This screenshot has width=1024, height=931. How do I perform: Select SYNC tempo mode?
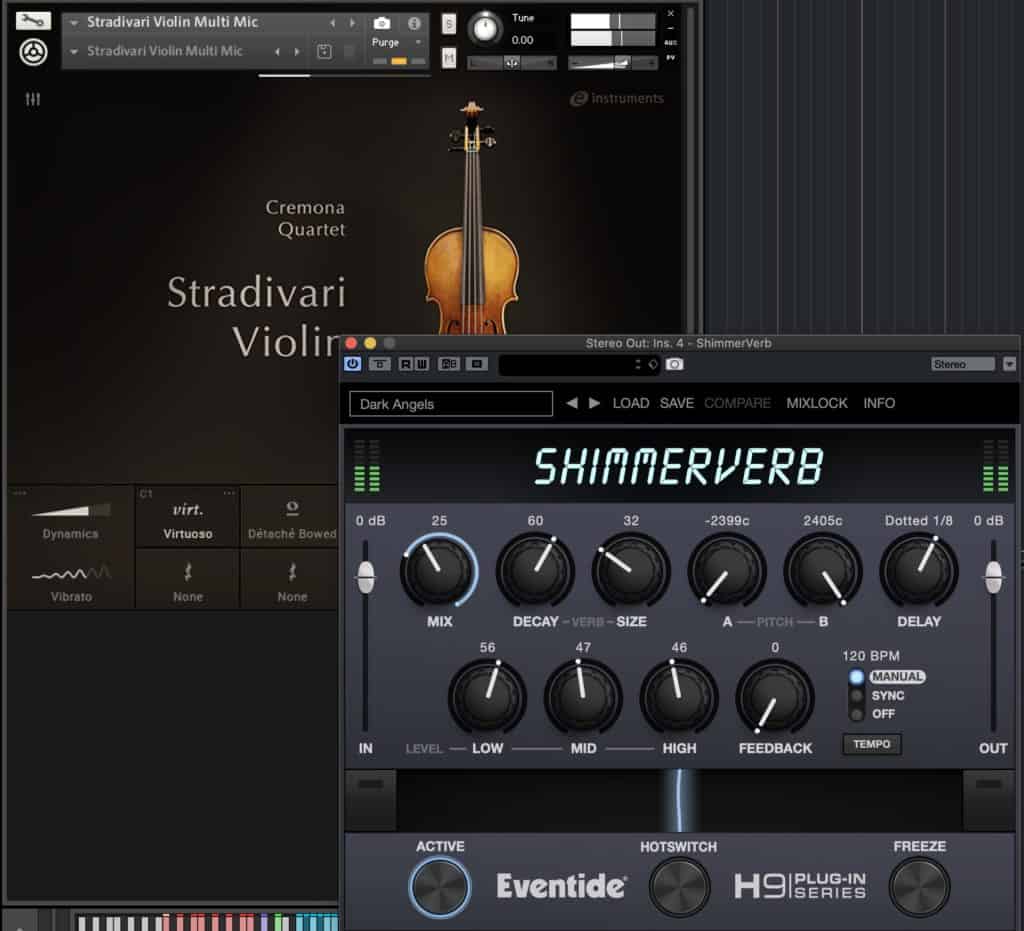[857, 695]
